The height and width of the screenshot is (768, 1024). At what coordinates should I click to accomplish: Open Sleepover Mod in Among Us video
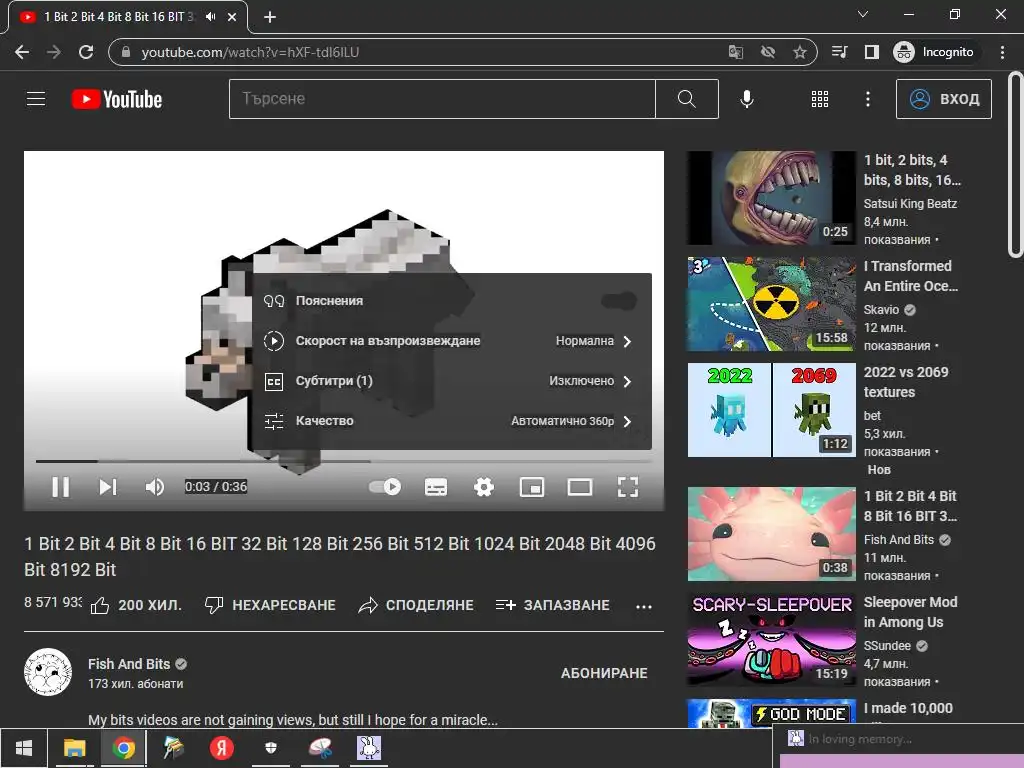(x=771, y=639)
